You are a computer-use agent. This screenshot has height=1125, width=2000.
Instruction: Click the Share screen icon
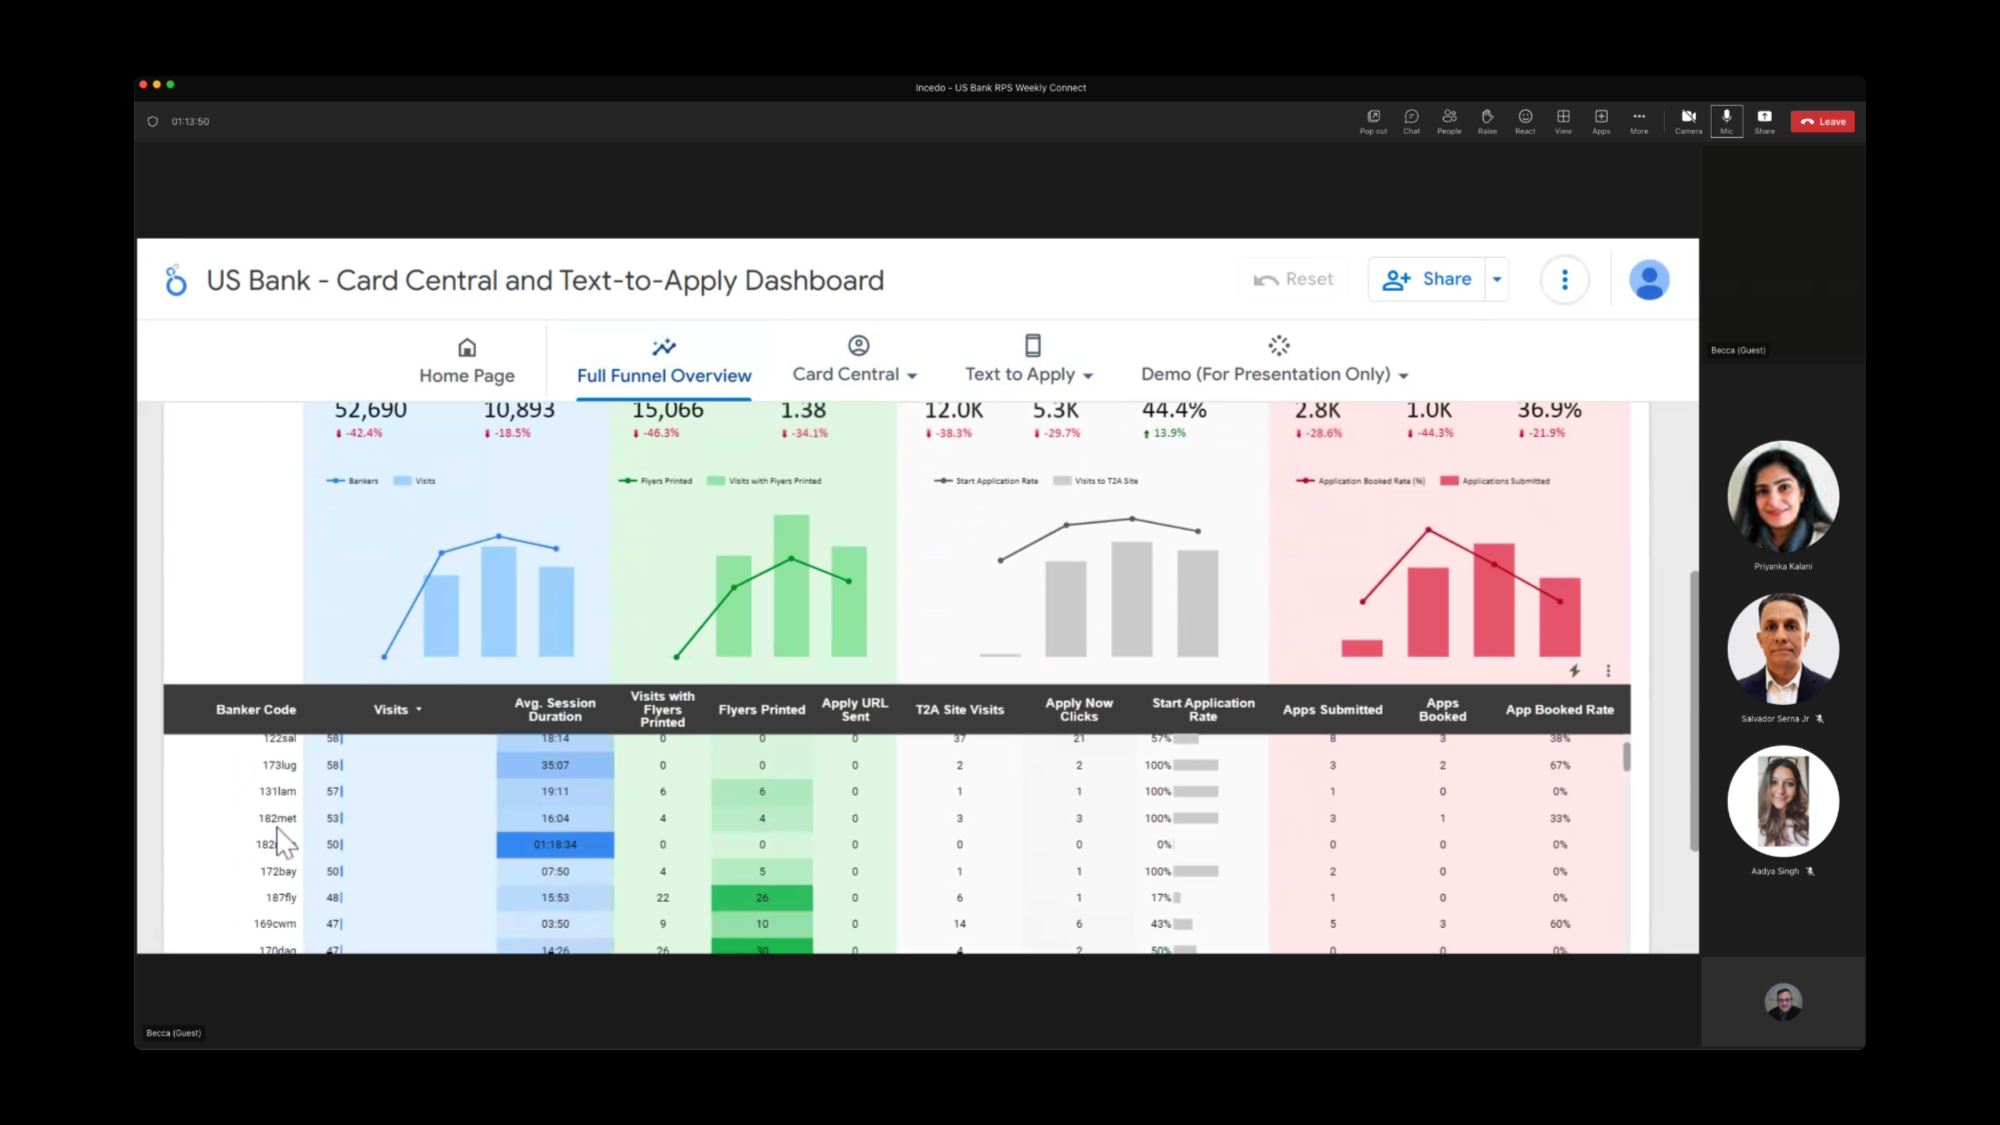pos(1764,120)
